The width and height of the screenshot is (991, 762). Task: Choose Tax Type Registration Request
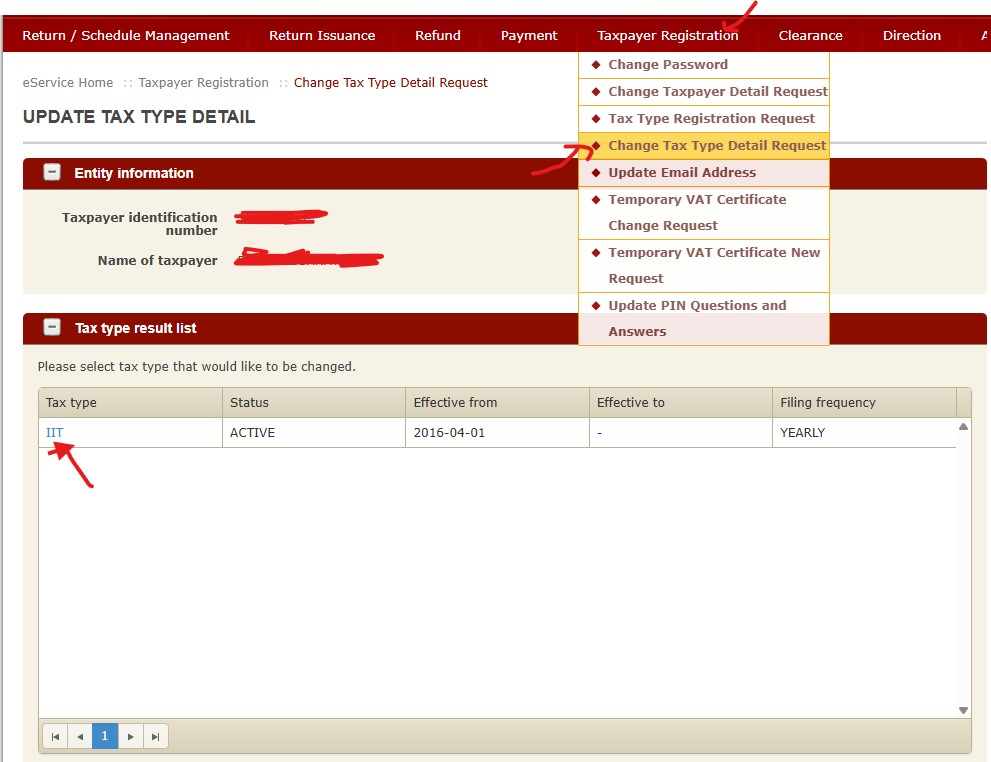(711, 119)
